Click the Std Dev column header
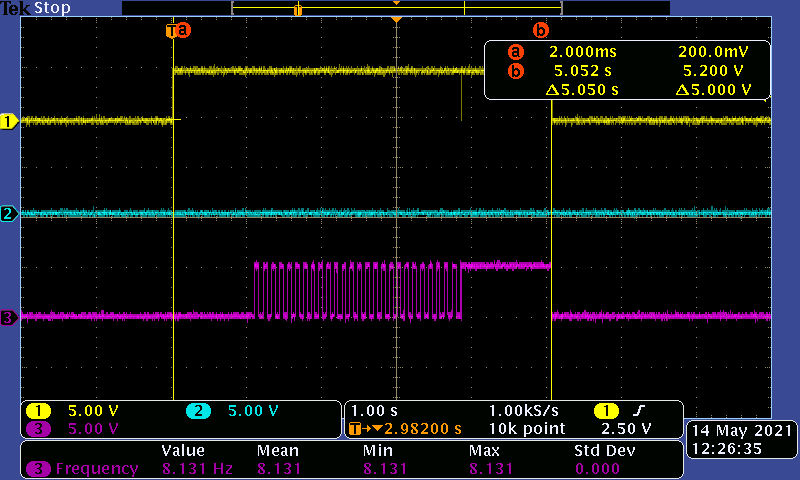800x480 pixels. (x=605, y=451)
